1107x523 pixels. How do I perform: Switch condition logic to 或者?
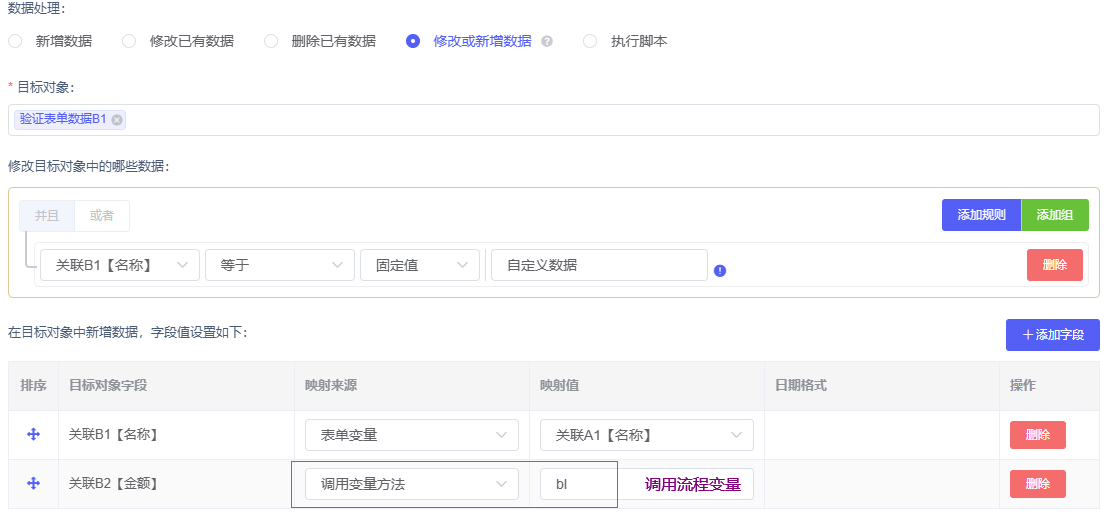102,215
